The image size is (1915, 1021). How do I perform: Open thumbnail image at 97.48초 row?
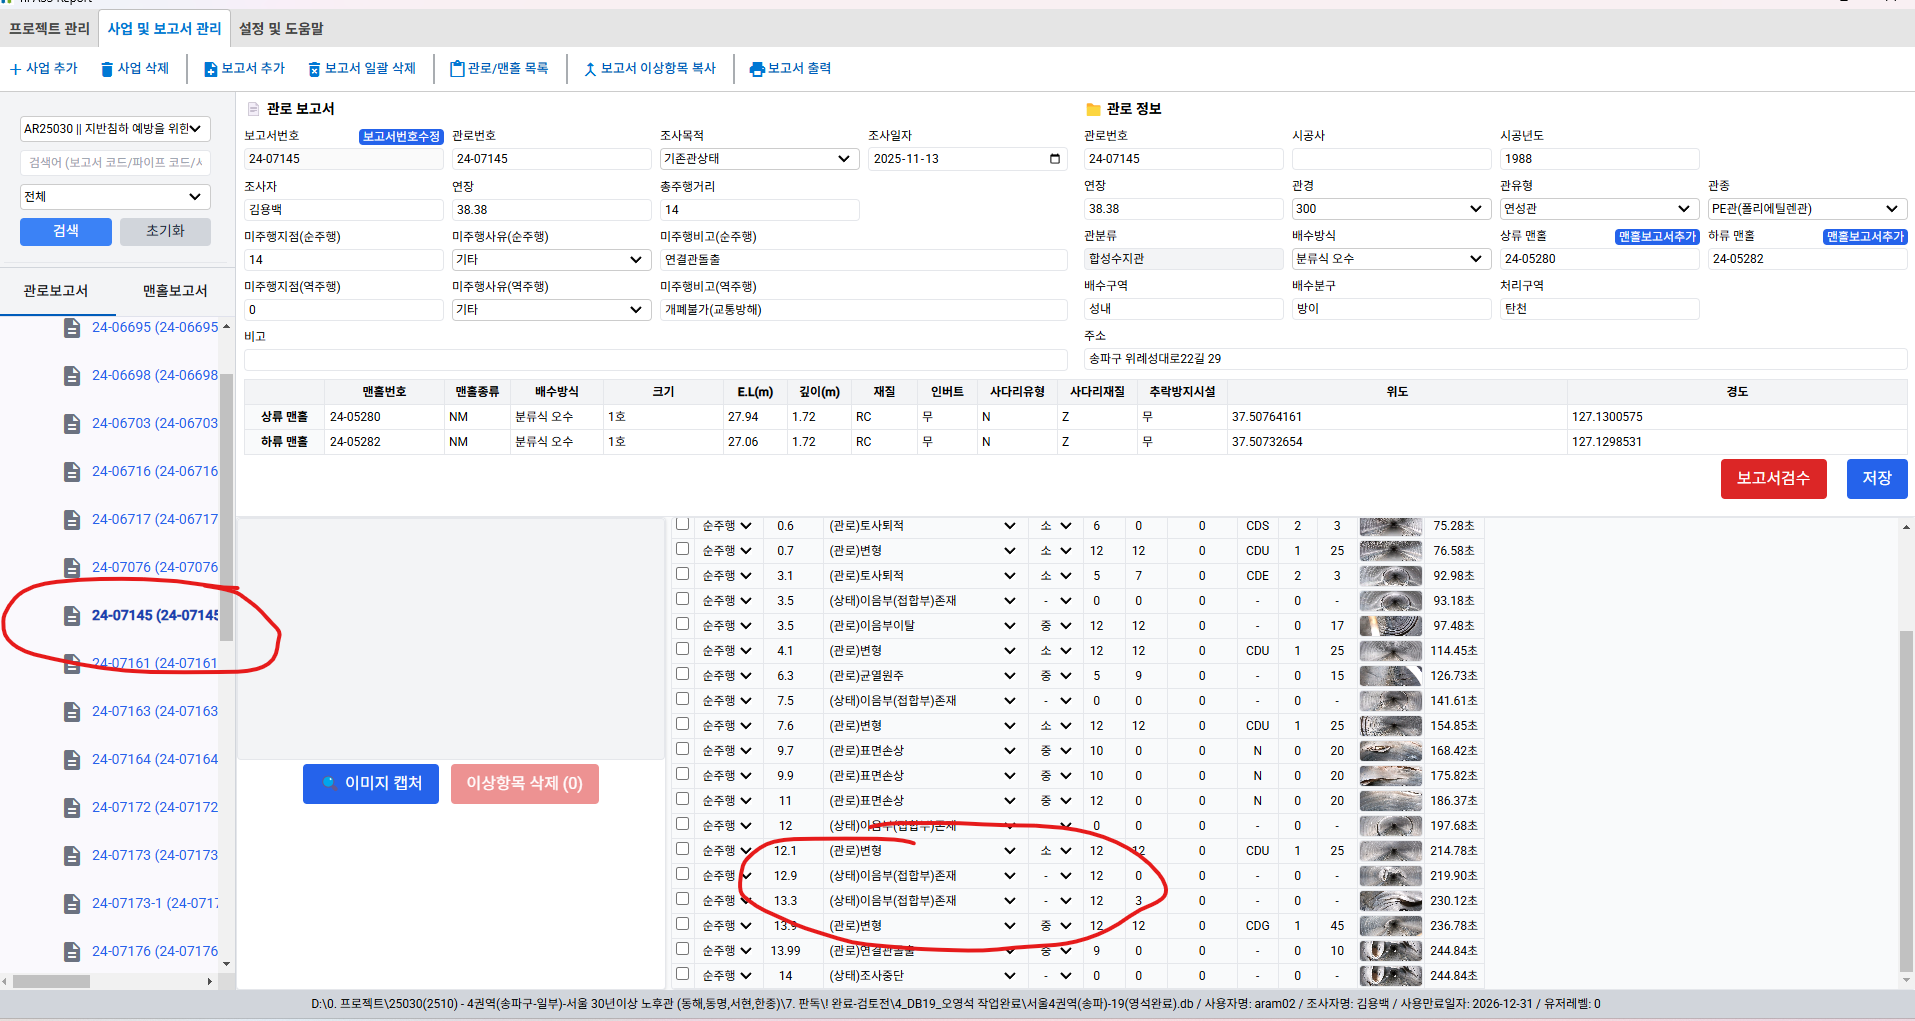[1390, 626]
